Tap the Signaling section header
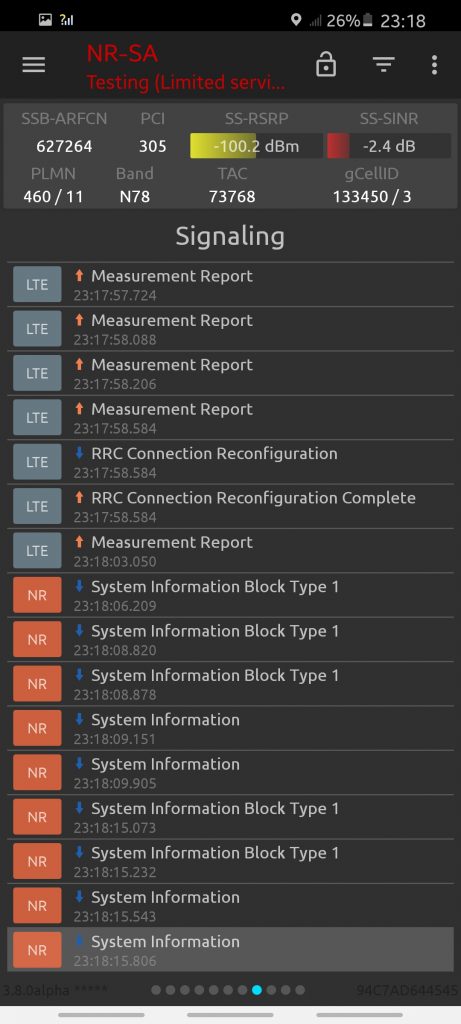 tap(230, 236)
